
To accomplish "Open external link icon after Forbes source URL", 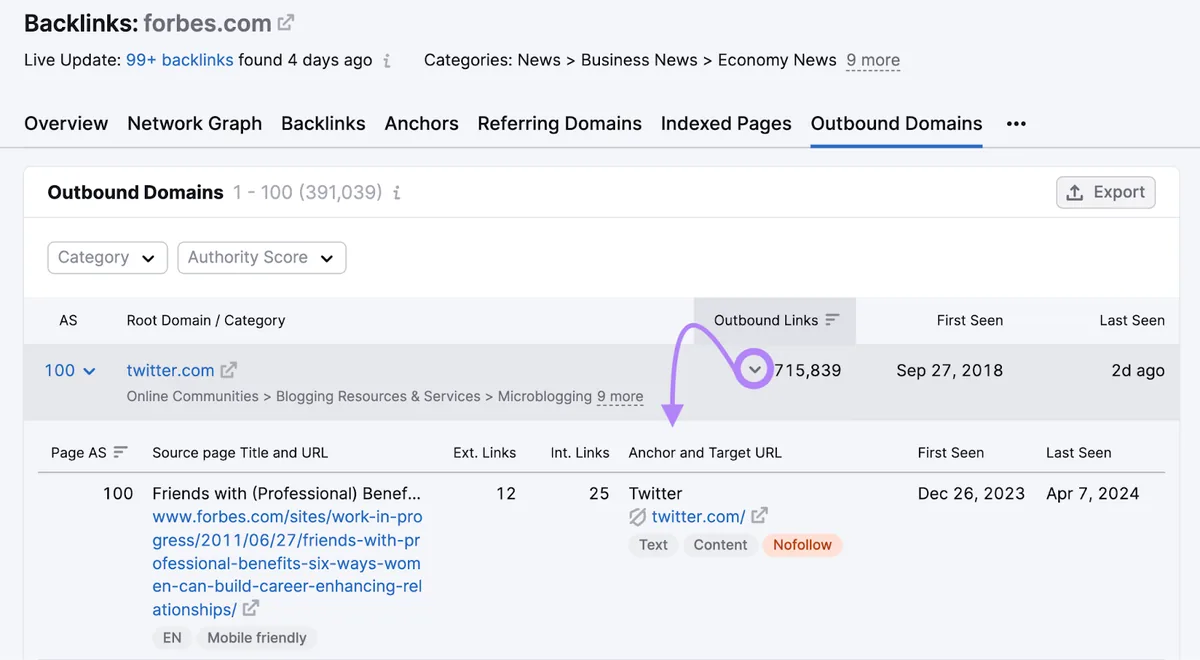I will click(x=250, y=609).
